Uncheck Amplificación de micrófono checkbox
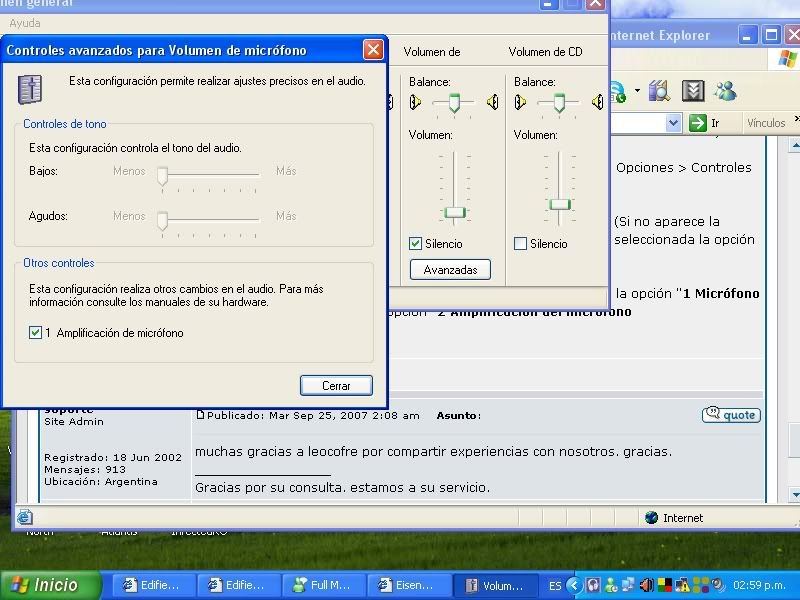The width and height of the screenshot is (800, 600). pos(36,333)
